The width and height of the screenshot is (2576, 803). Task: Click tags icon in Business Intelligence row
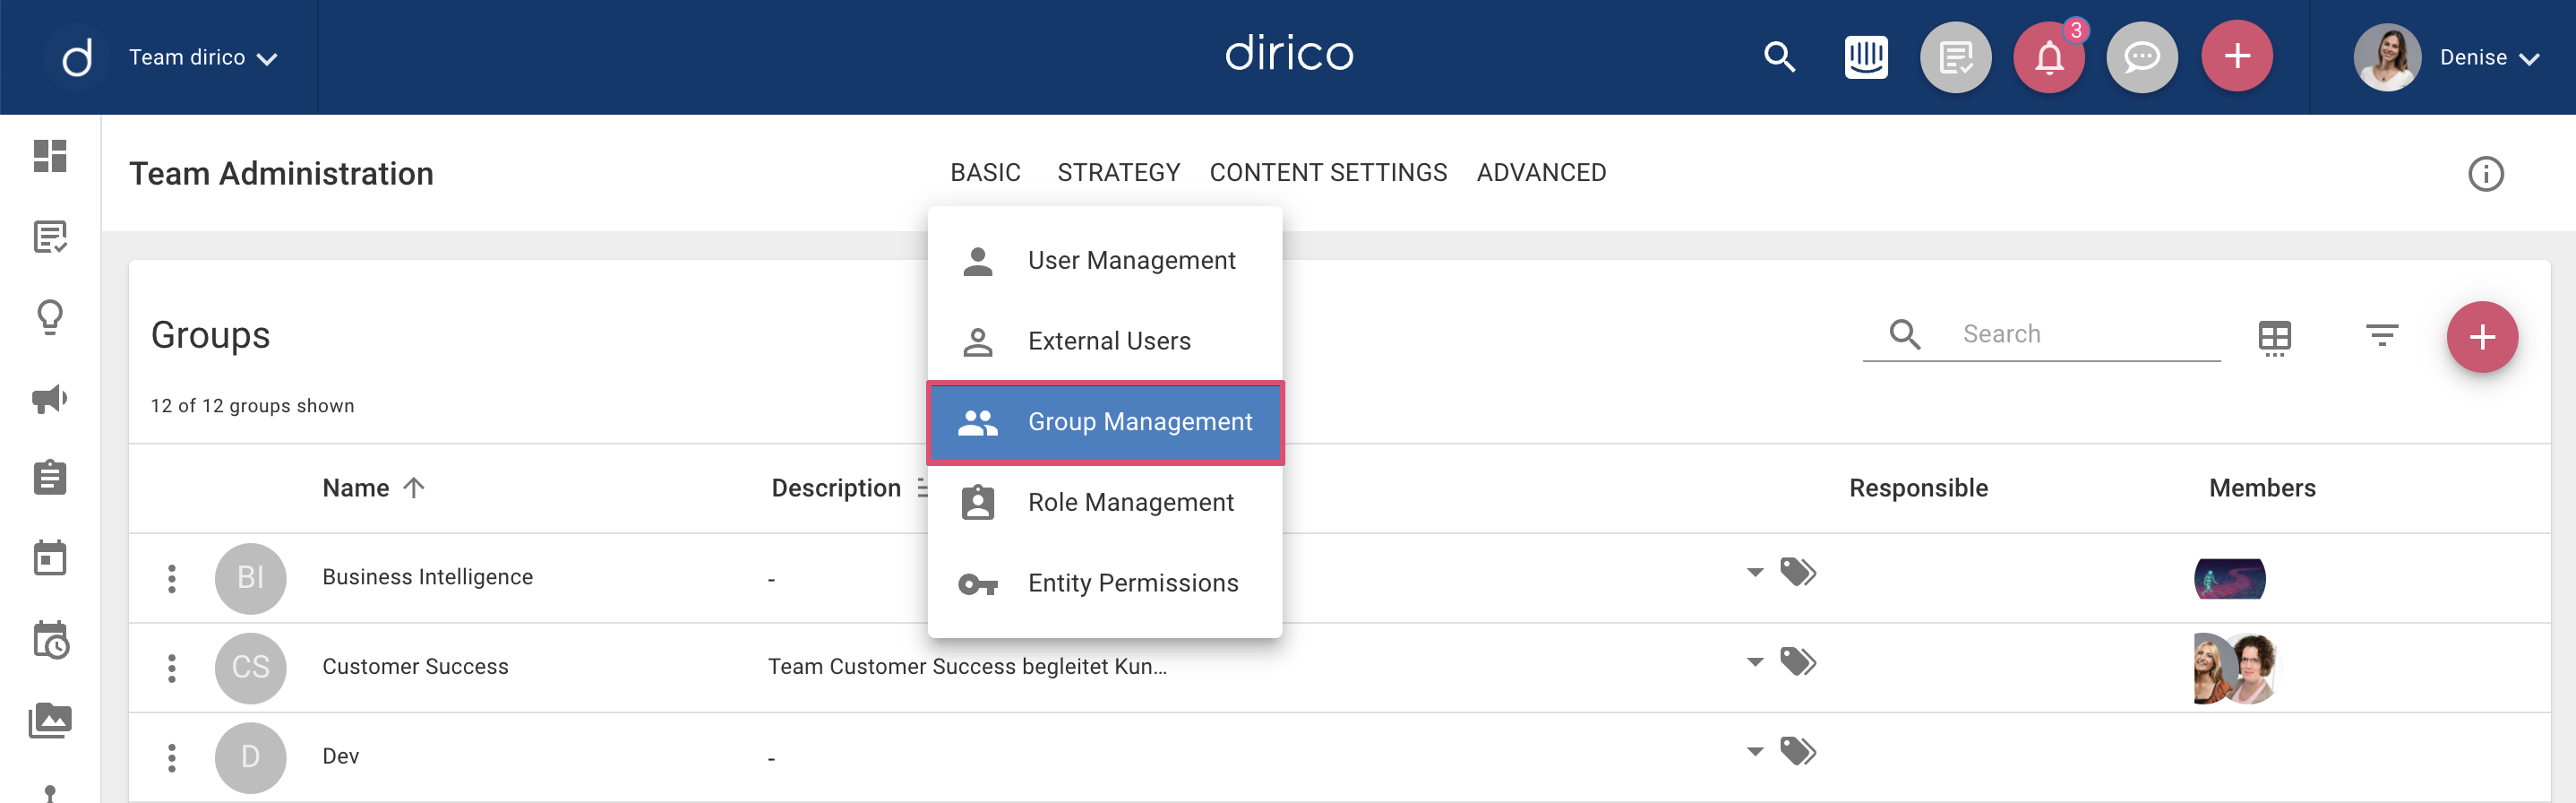coord(1798,573)
